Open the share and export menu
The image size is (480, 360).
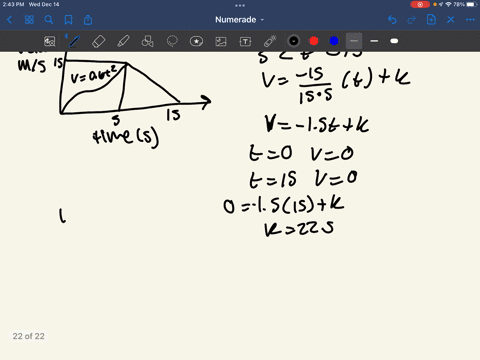tap(88, 20)
